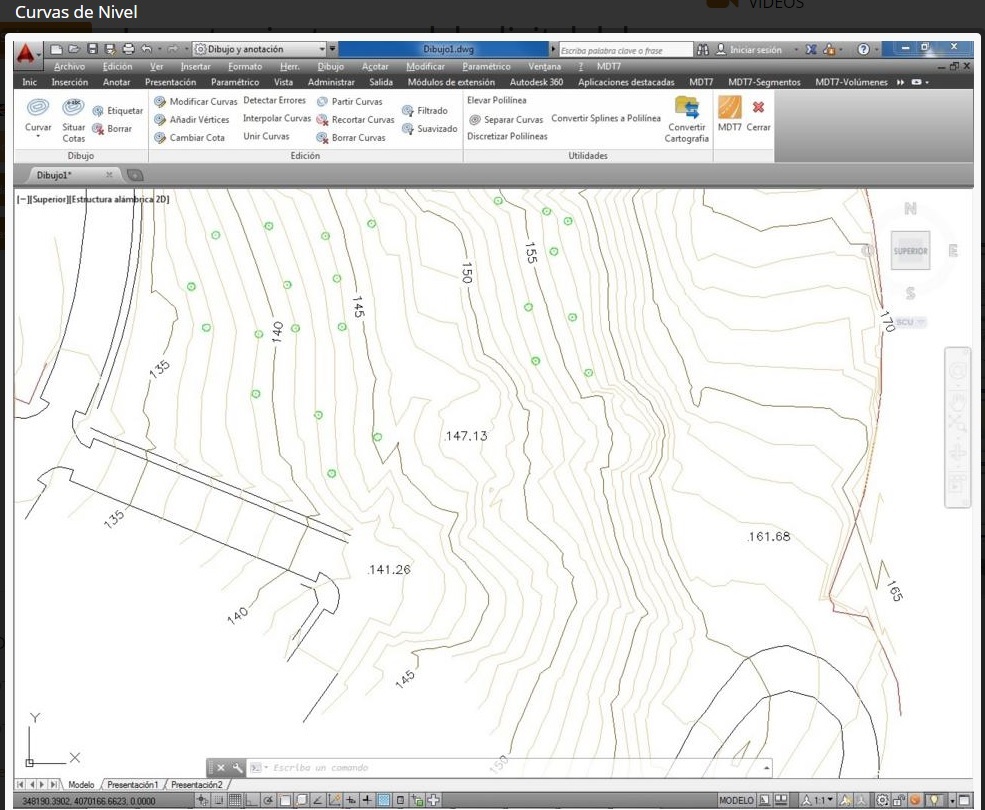Viewport: 985px width, 810px height.
Task: Toggle the MODELO space button in status bar
Action: [736, 801]
